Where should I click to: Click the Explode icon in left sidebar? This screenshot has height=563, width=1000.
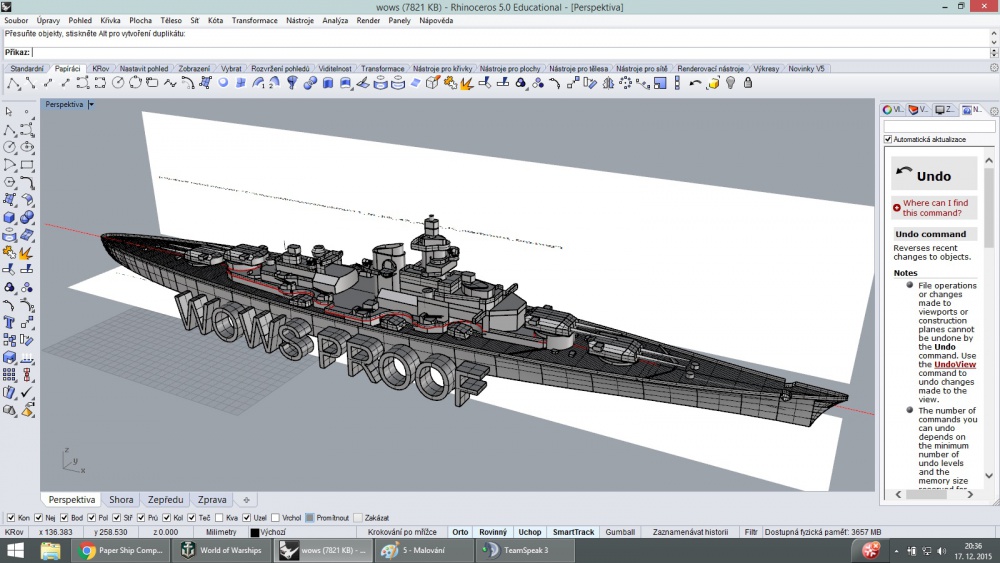point(27,252)
